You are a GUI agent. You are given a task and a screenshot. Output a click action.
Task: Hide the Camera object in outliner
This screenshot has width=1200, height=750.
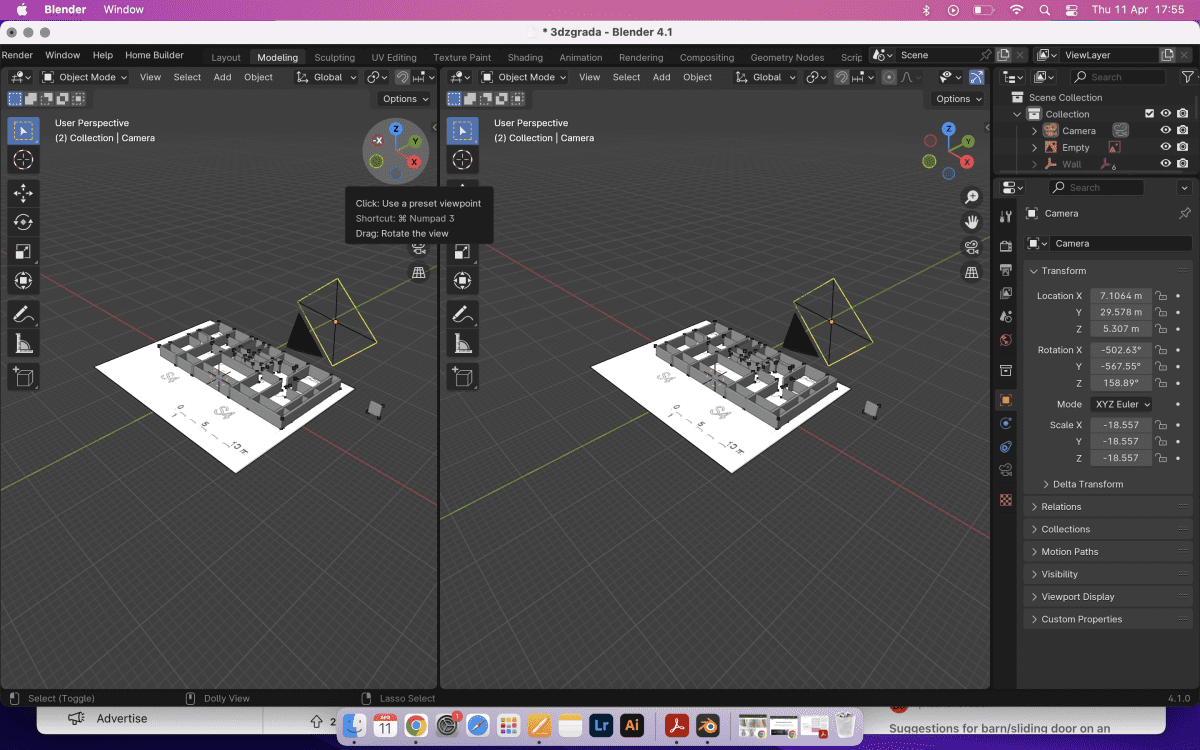tap(1165, 131)
